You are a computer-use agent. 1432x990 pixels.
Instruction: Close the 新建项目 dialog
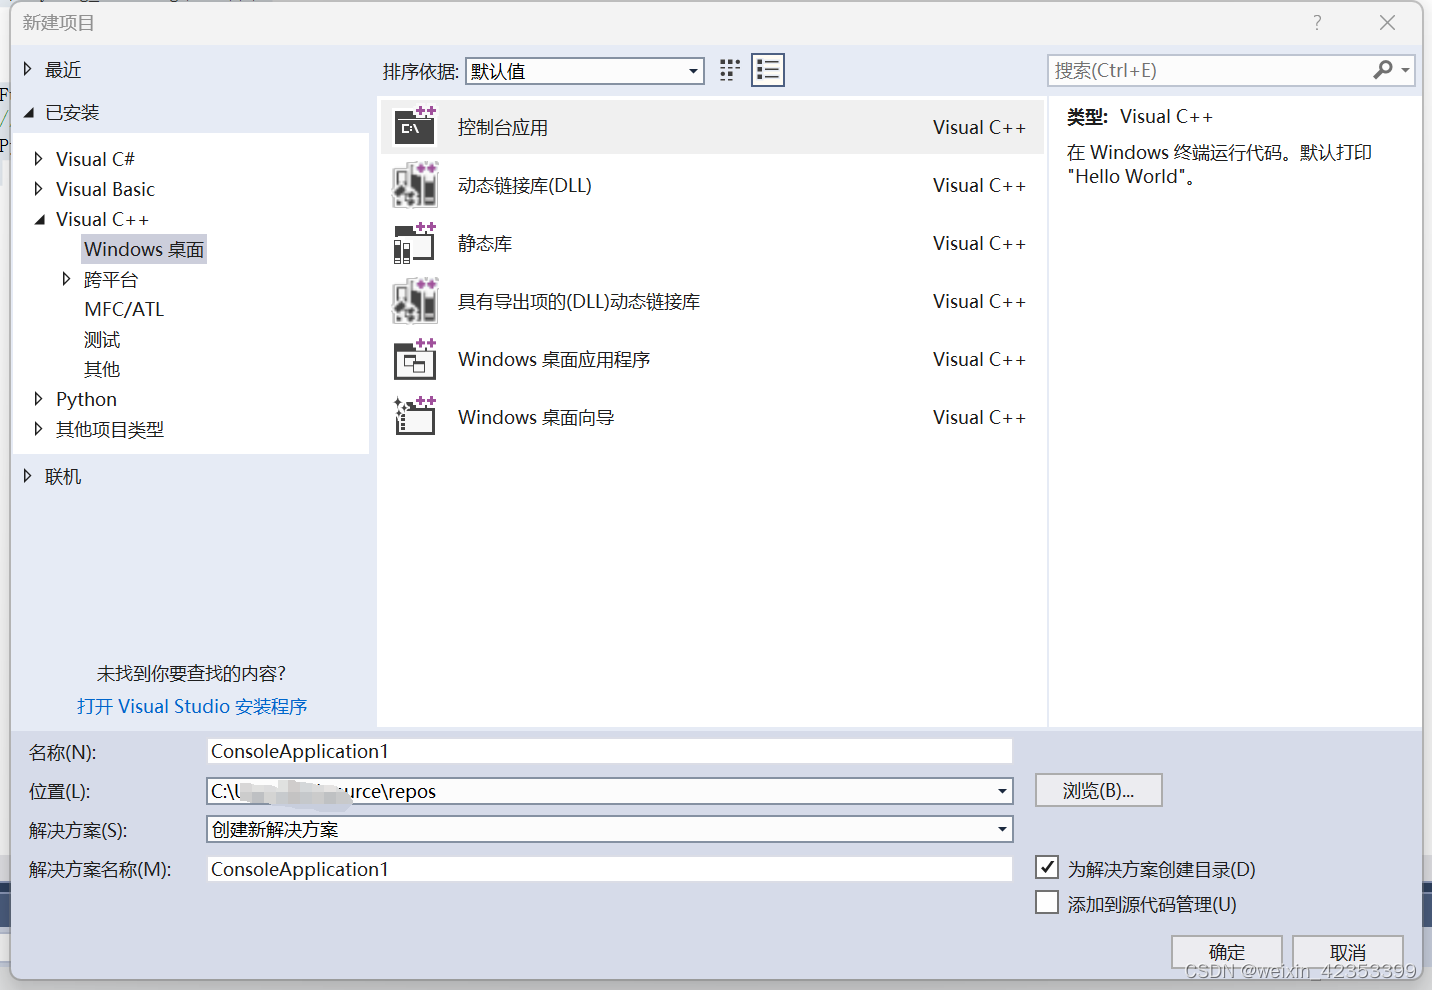point(1387,22)
